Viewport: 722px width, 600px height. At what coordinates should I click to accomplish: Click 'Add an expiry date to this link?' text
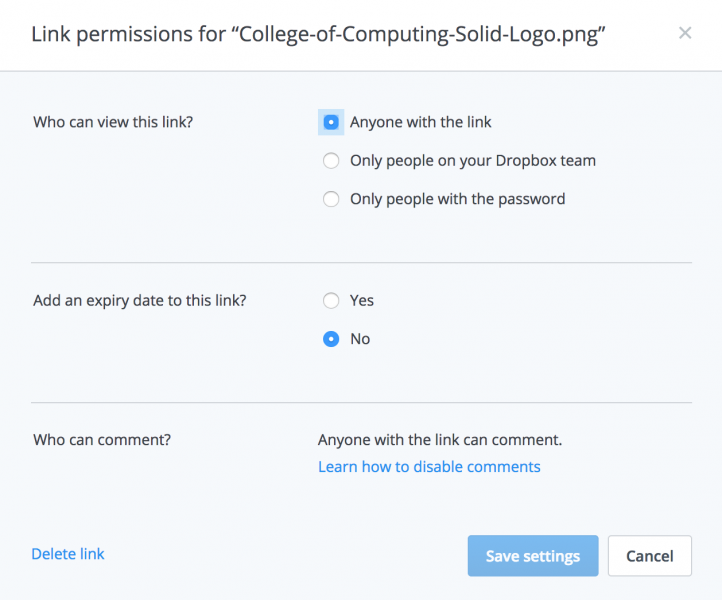tap(139, 300)
